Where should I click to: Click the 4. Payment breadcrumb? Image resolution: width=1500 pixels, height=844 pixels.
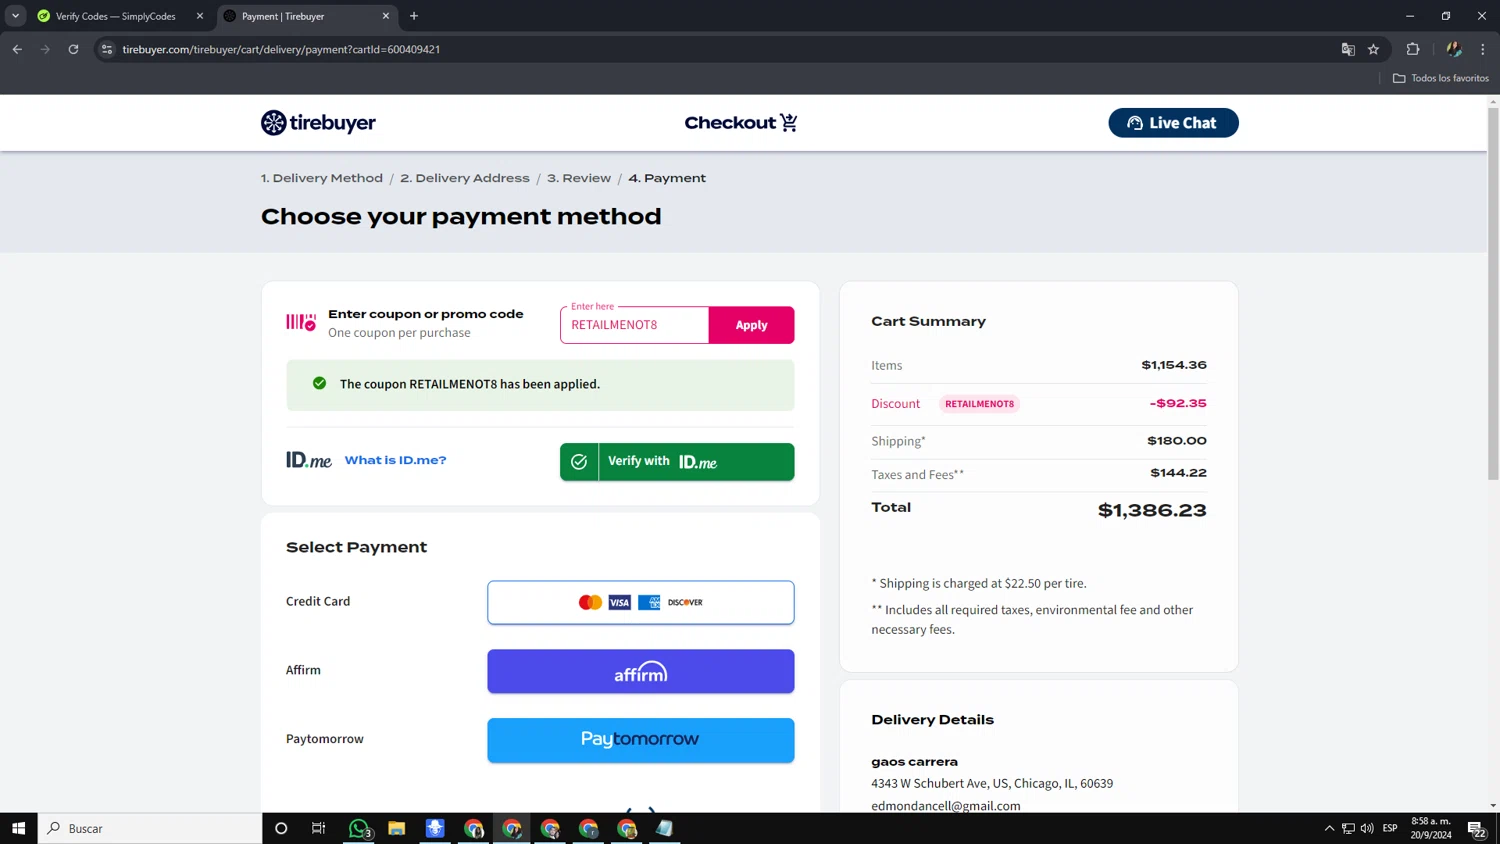pyautogui.click(x=667, y=178)
